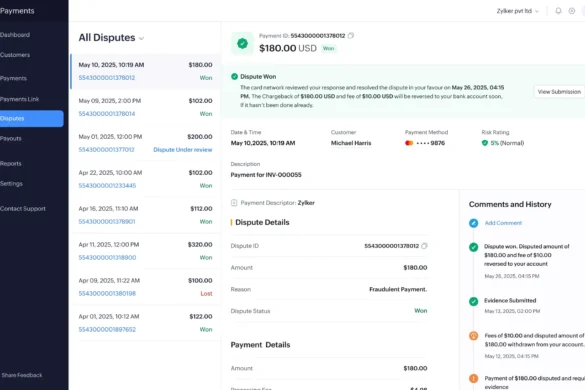Viewport: 585px width, 390px height.
Task: Click the orange fees withdrawn history icon
Action: [473, 336]
